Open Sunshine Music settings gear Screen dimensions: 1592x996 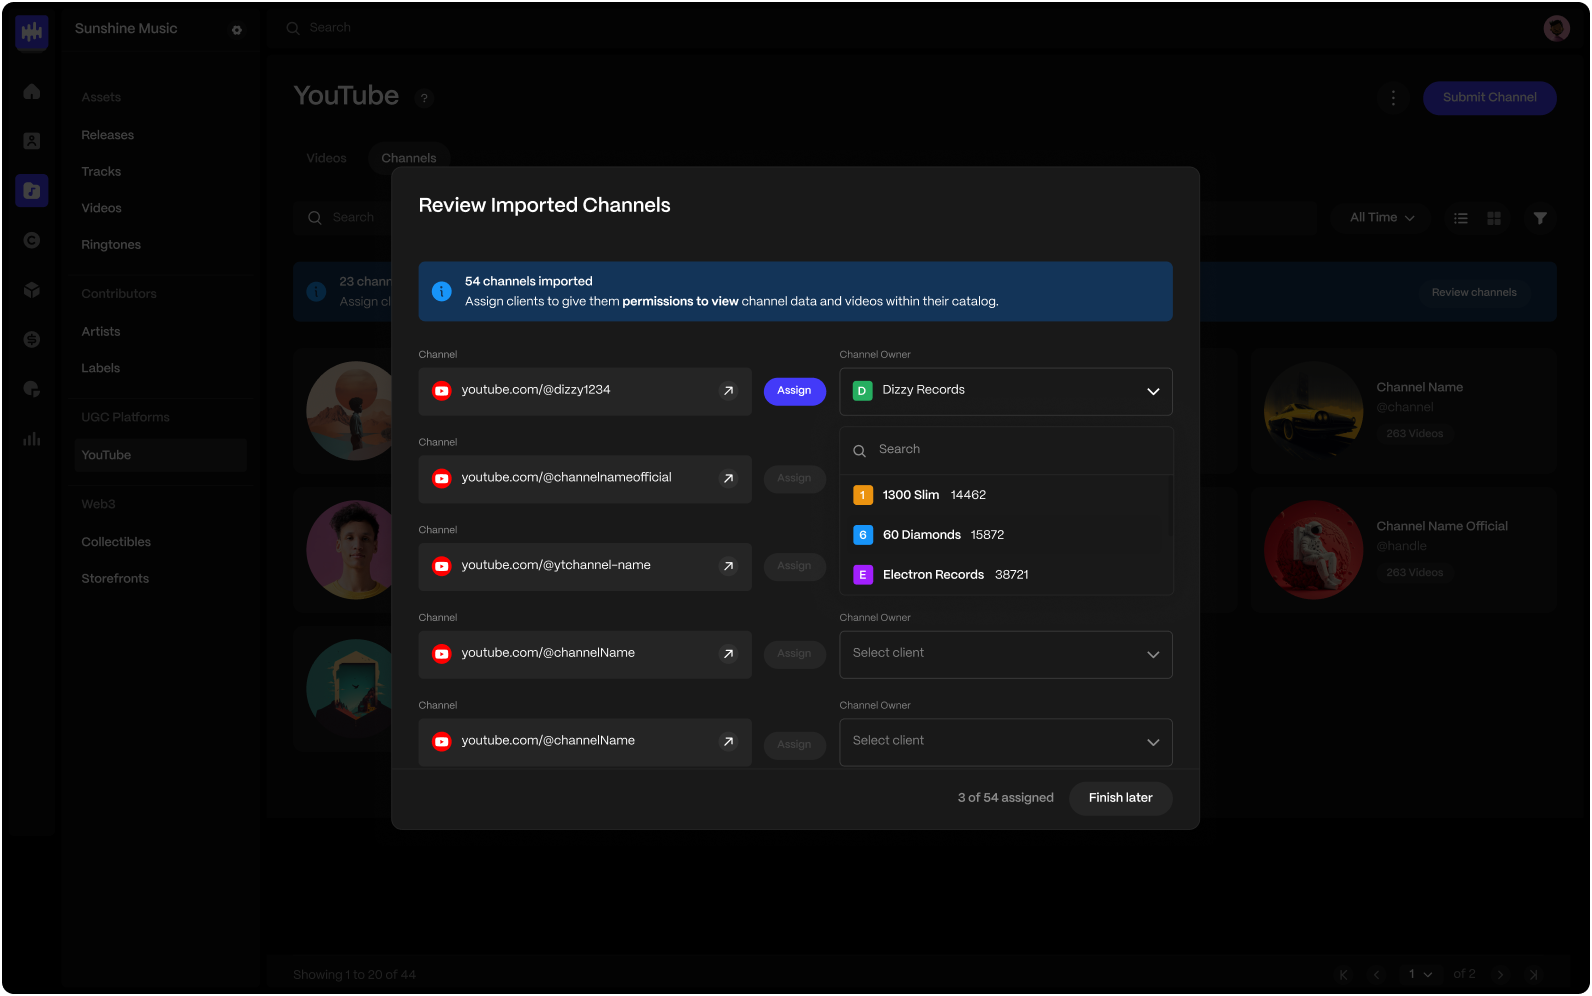pyautogui.click(x=237, y=30)
